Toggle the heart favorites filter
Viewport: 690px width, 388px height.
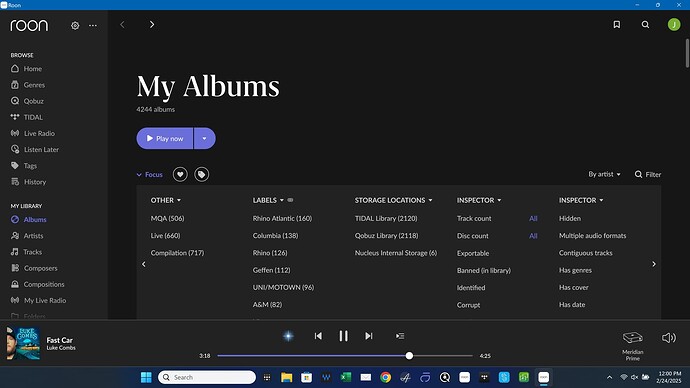(x=180, y=175)
